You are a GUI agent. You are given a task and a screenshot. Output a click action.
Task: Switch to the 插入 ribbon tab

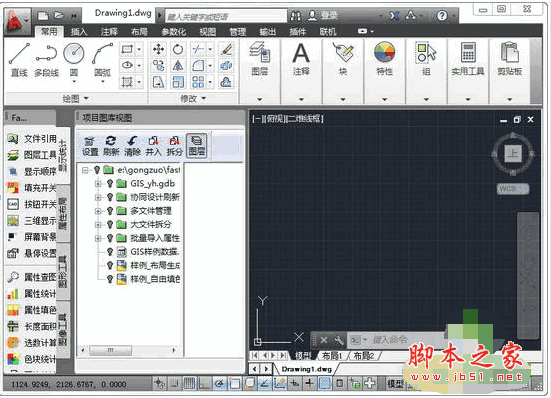[x=79, y=32]
